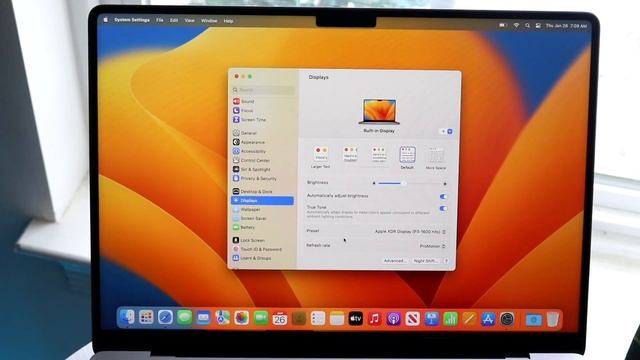640x360 pixels.
Task: Select the Larger Text resolution option
Action: tap(321, 158)
